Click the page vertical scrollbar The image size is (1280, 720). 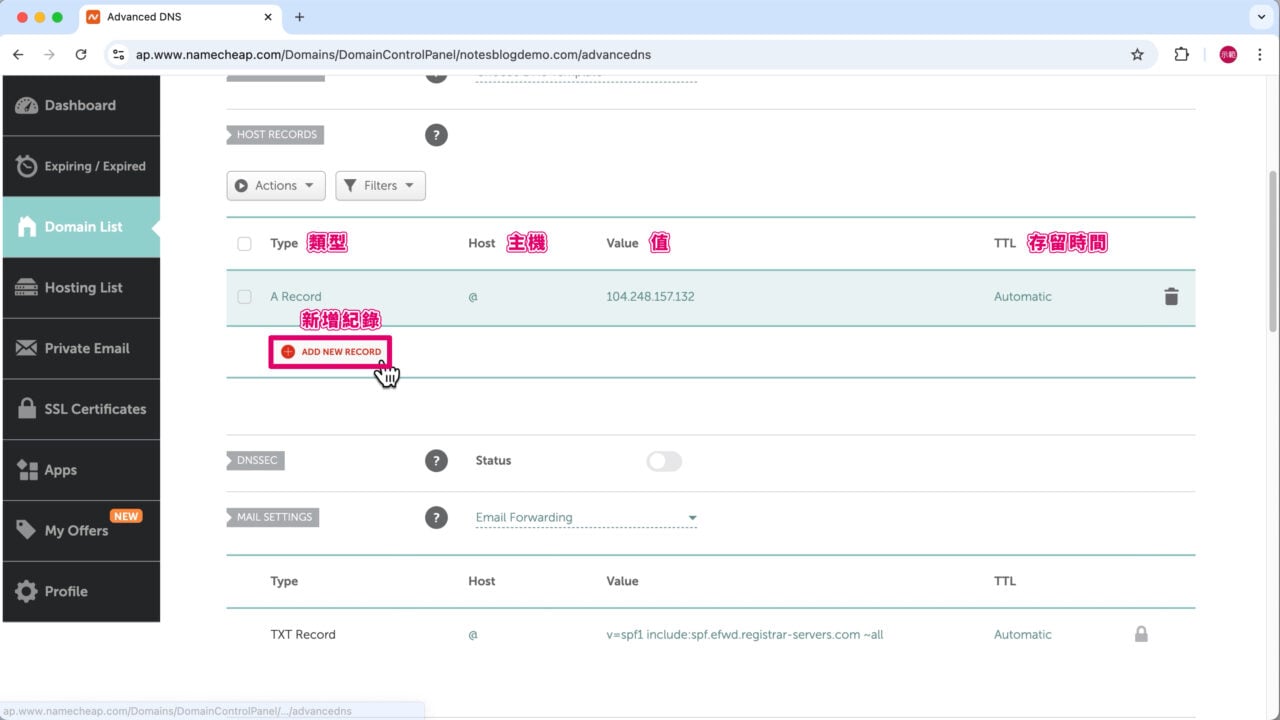1272,250
